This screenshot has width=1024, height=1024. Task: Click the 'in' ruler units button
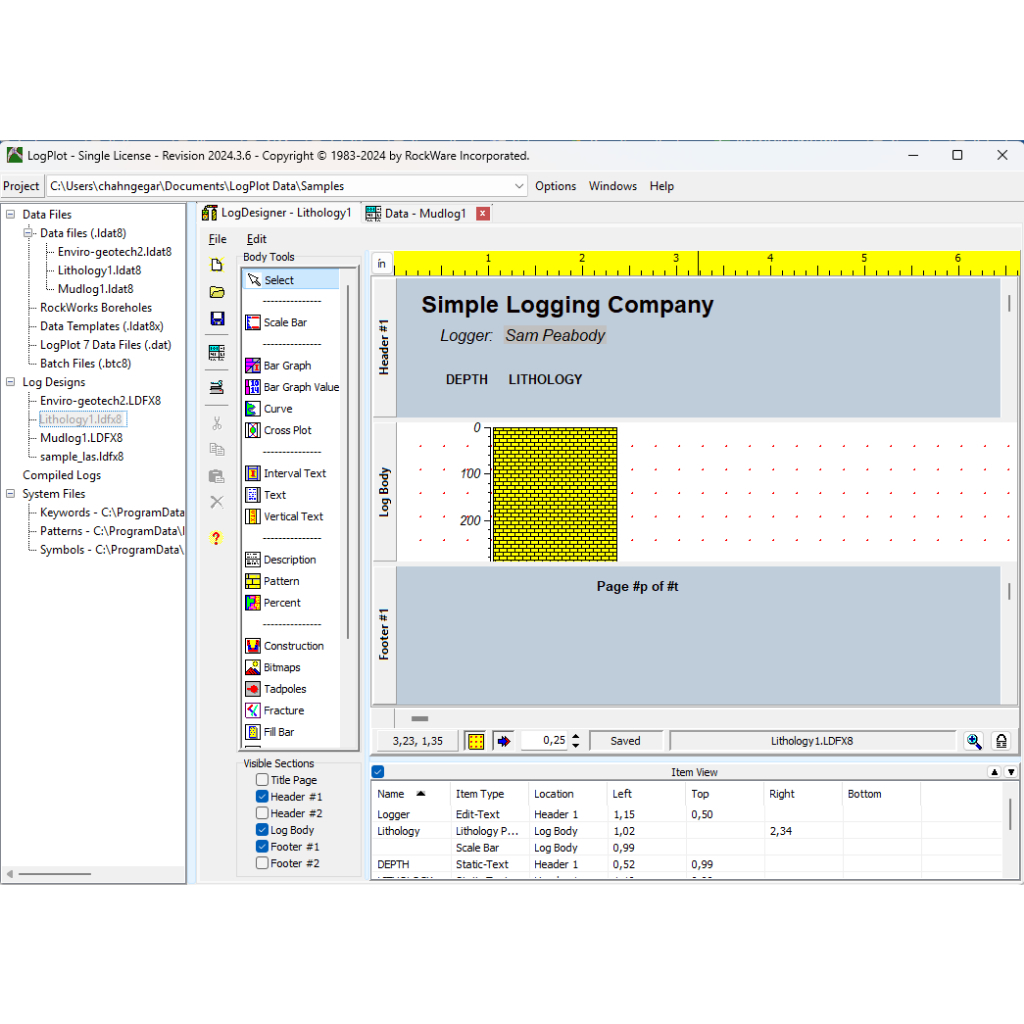[x=381, y=264]
